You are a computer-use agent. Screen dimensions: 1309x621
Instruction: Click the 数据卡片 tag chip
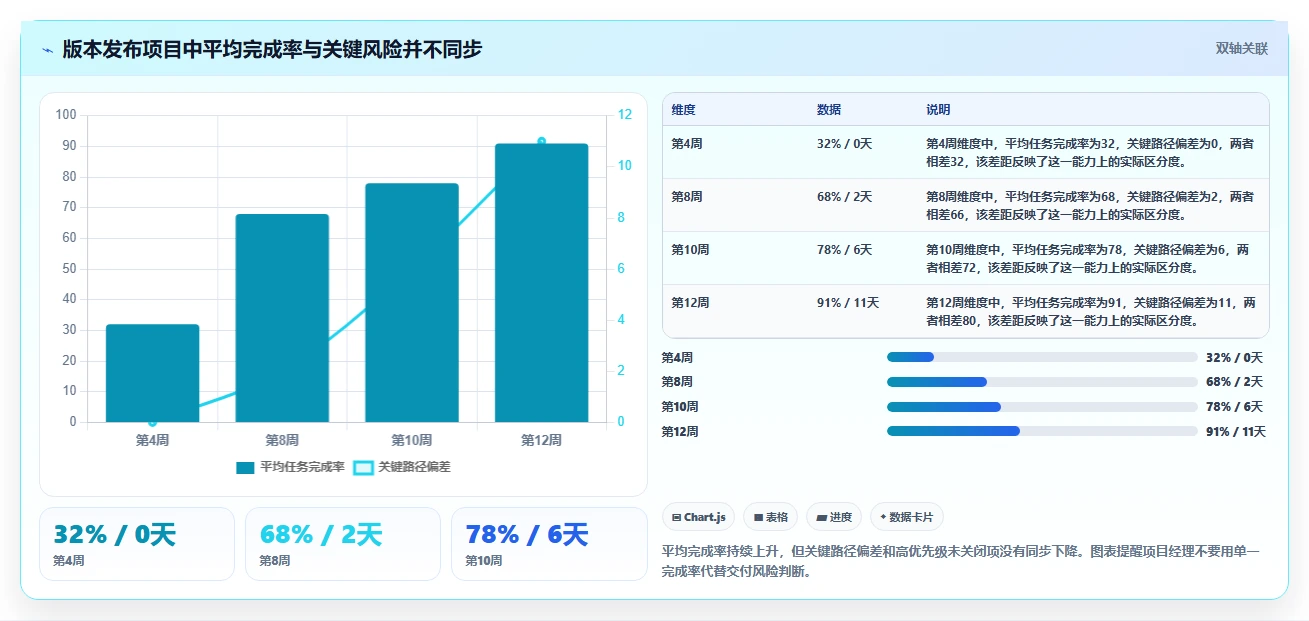coord(906,517)
